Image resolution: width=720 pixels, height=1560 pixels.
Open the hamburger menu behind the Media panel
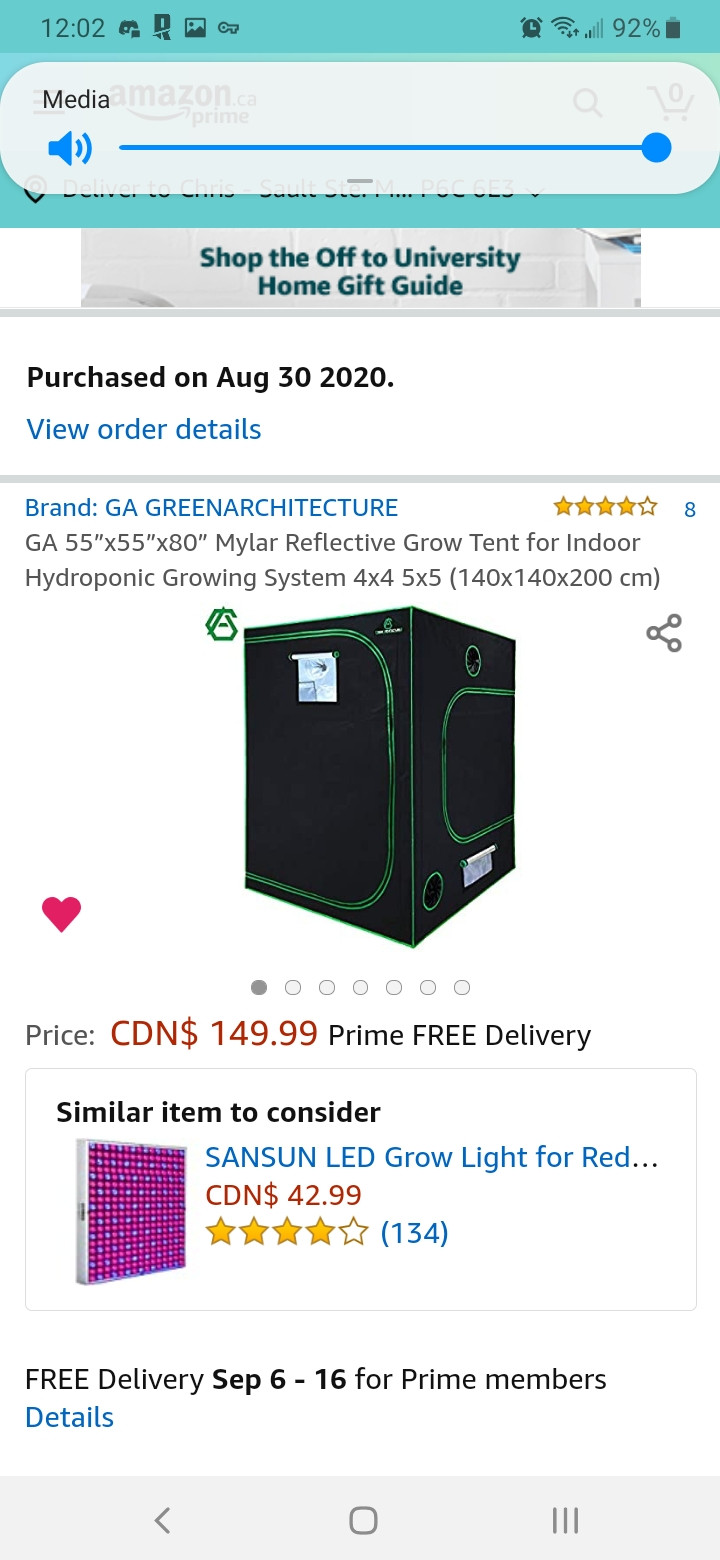pos(46,102)
